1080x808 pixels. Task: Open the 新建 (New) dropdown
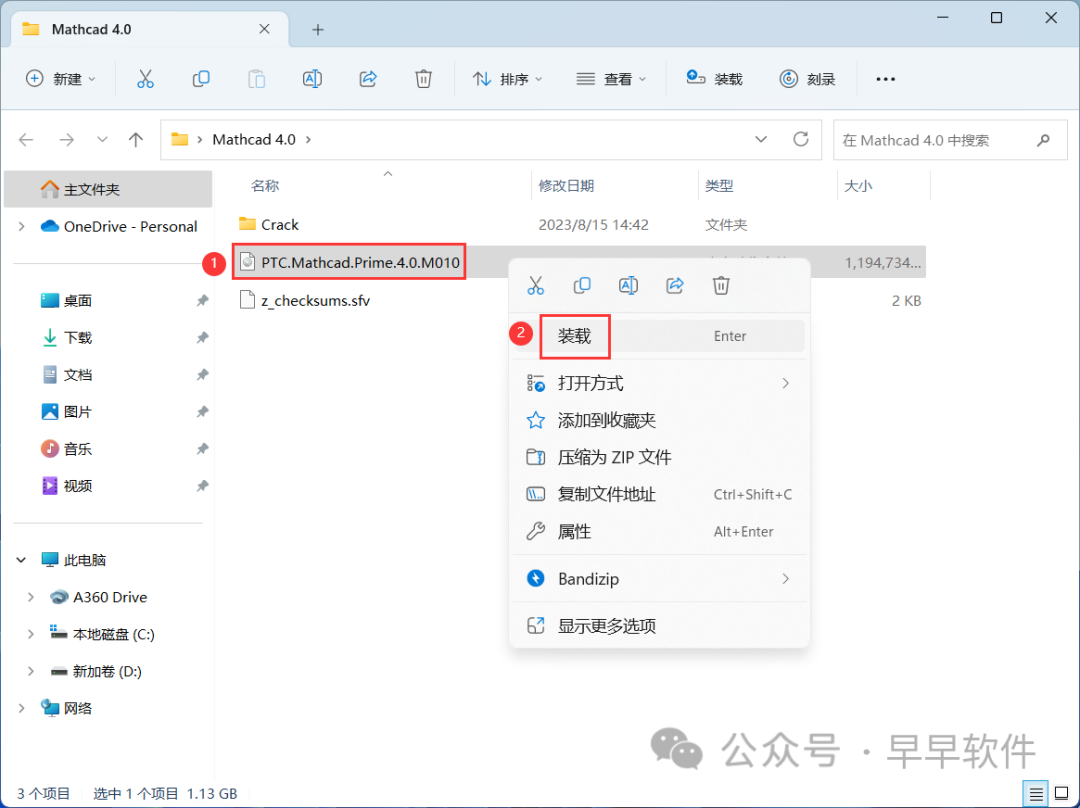pos(61,79)
